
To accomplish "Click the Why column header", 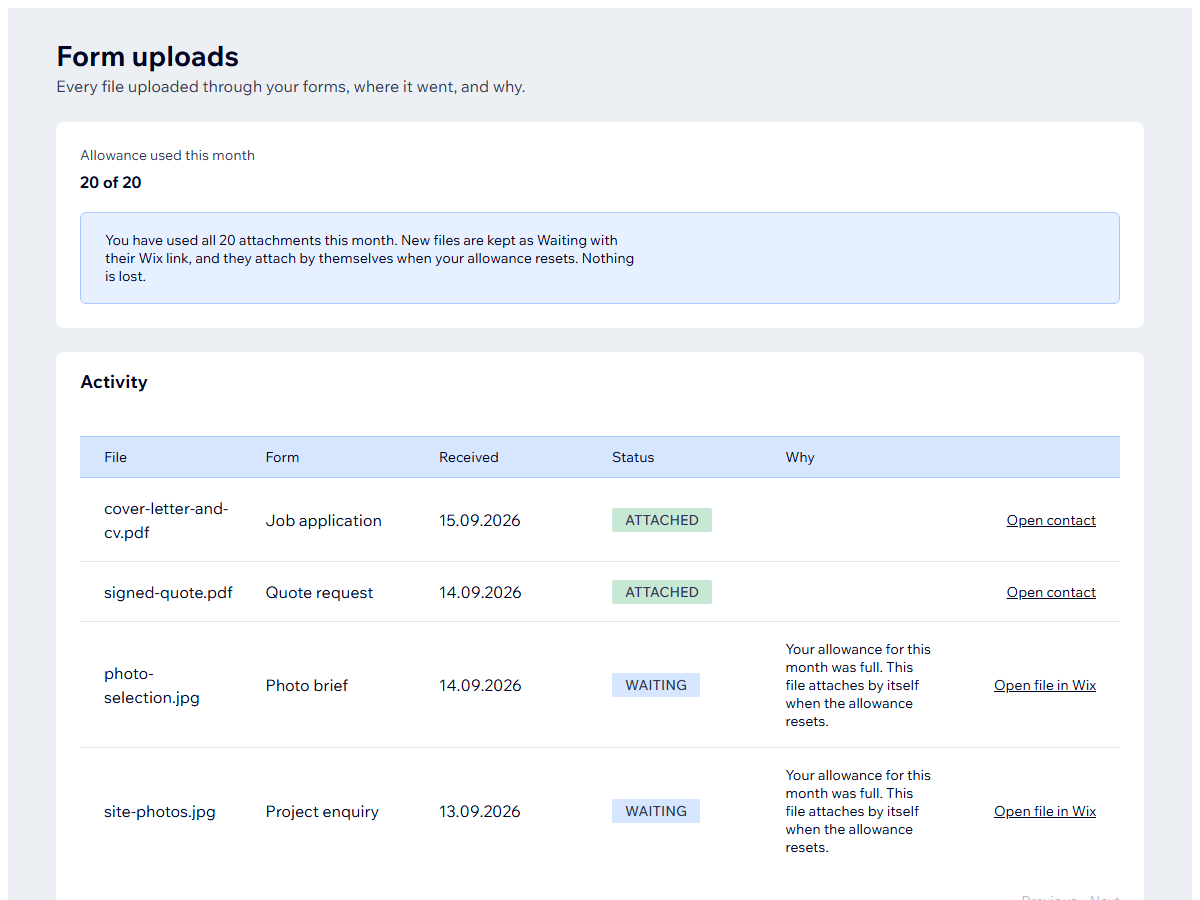I will click(x=800, y=457).
